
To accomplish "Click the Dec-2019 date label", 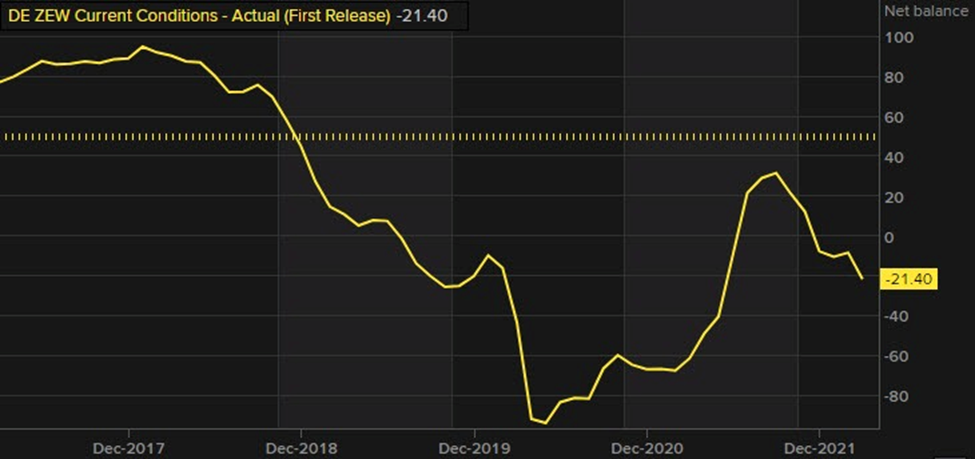I will pyautogui.click(x=474, y=448).
